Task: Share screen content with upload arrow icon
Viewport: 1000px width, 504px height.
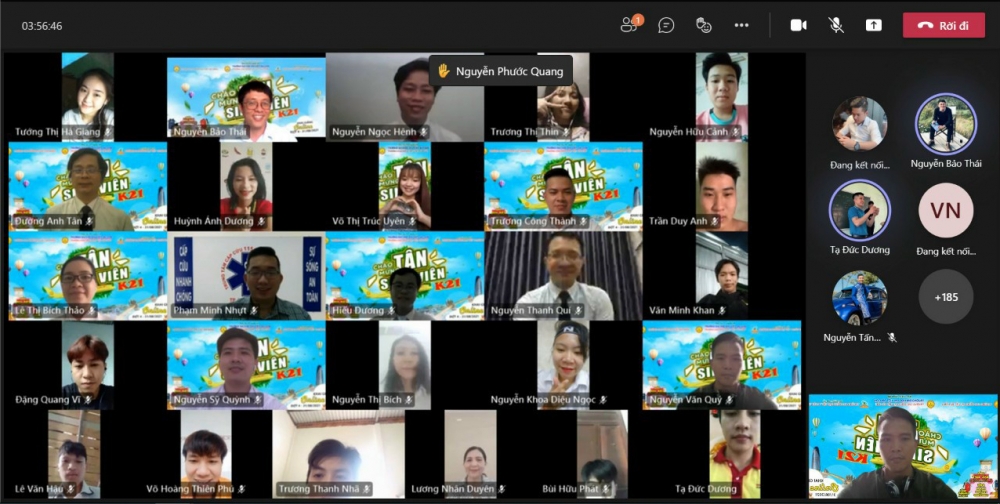Action: (x=873, y=25)
